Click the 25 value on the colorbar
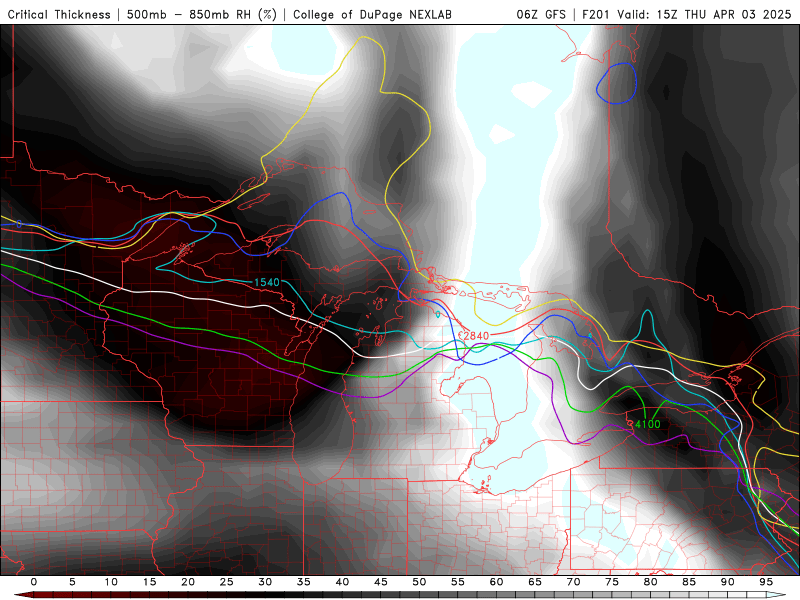The width and height of the screenshot is (800, 600). coord(227,582)
